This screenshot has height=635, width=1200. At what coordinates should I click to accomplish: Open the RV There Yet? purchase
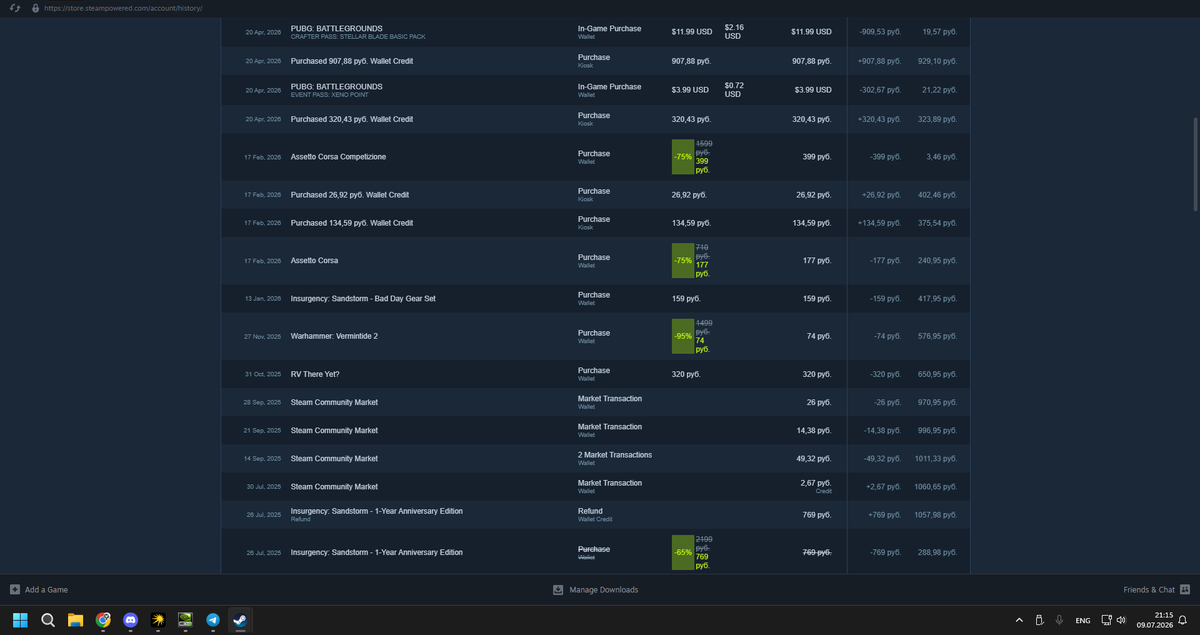596,374
